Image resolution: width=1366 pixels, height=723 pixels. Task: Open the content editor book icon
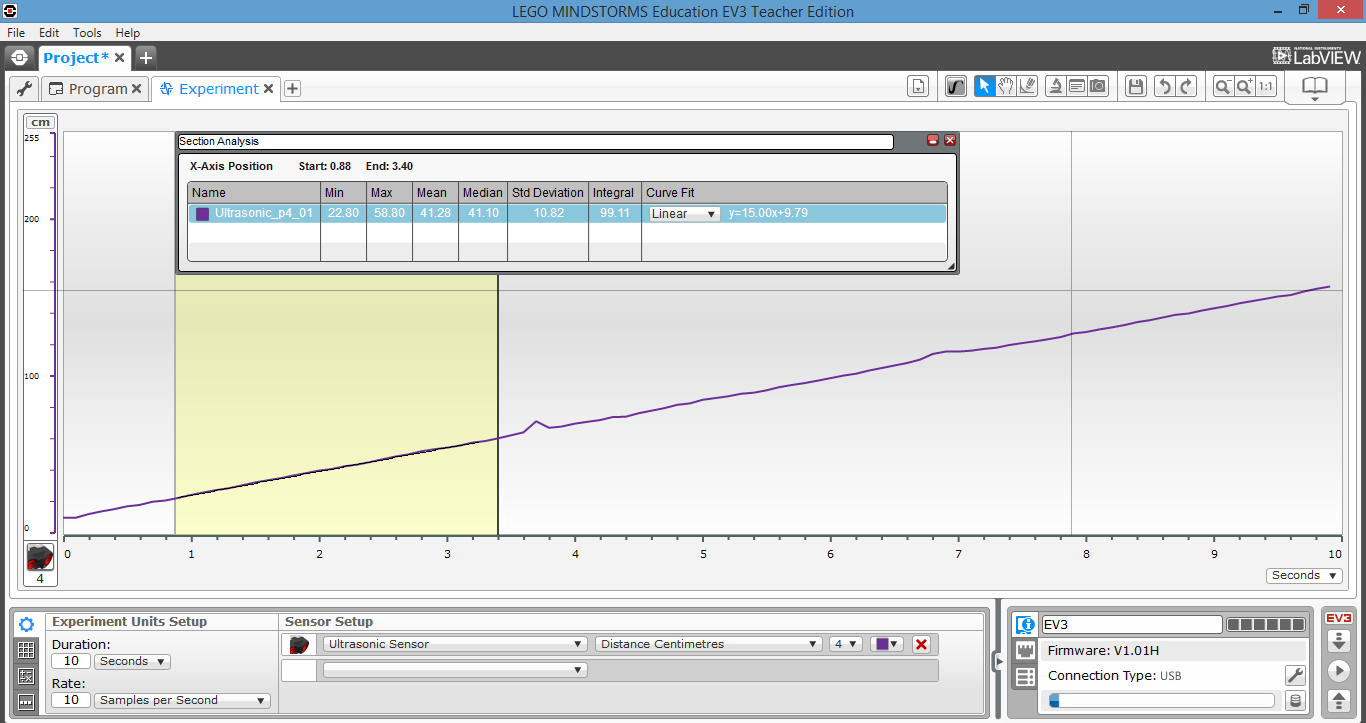click(x=1314, y=87)
